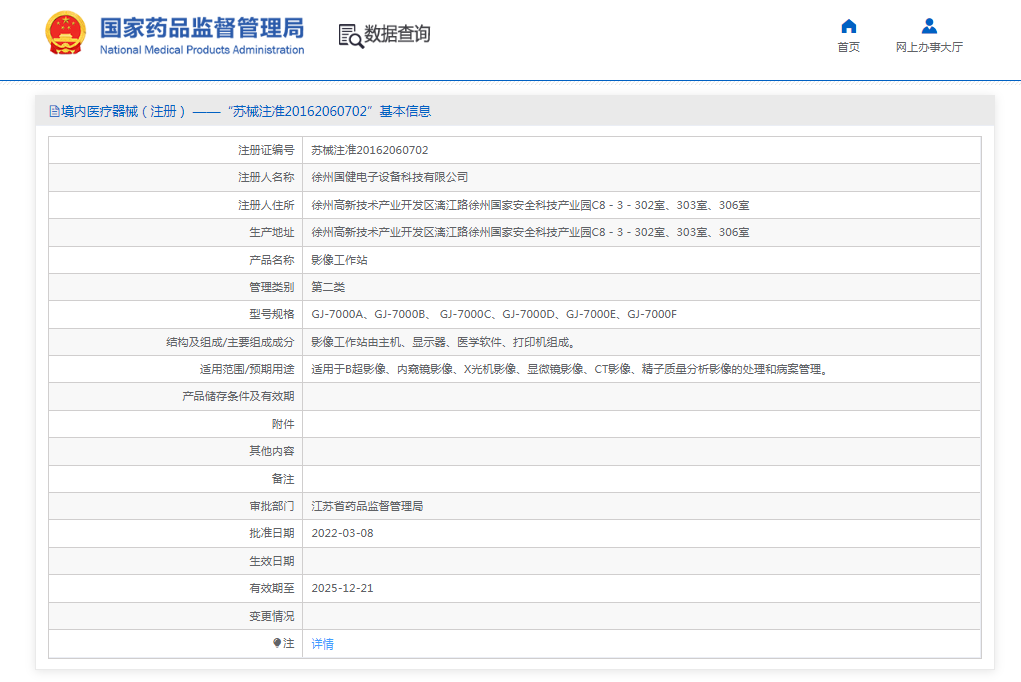Click the 国家药品监督管理局 site title
1021x682 pixels.
pos(201,27)
